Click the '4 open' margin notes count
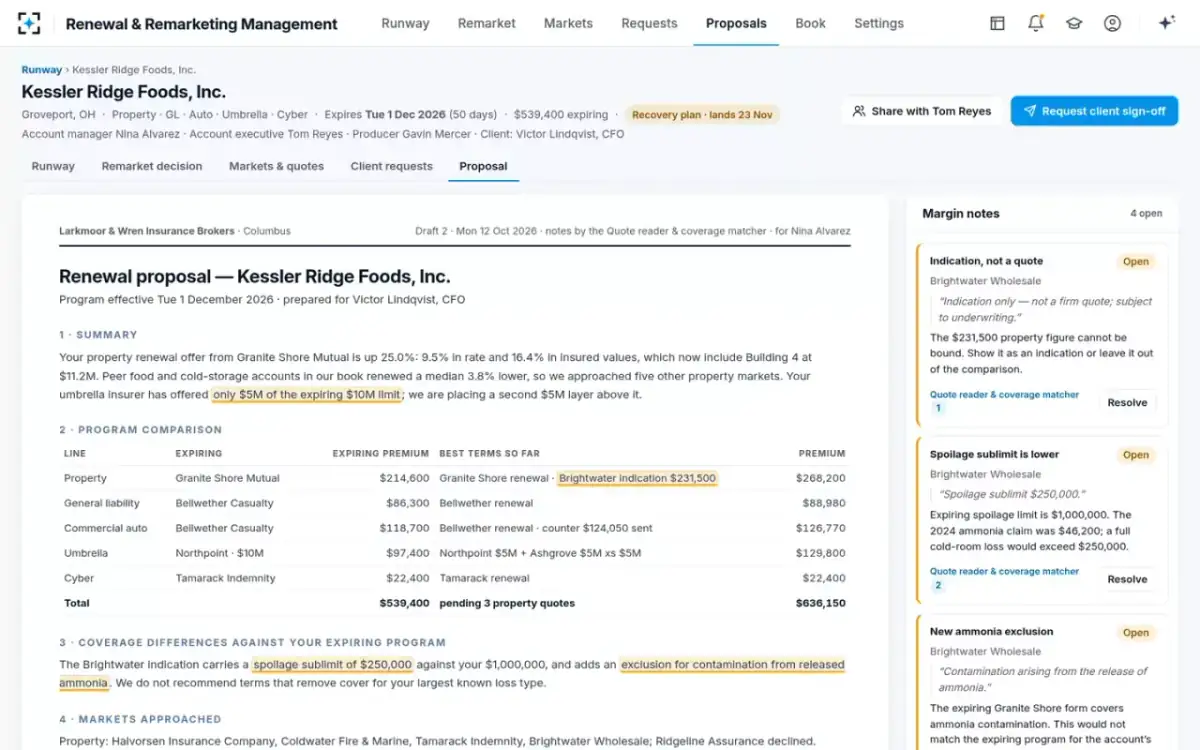Viewport: 1200px width, 750px height. click(1146, 213)
